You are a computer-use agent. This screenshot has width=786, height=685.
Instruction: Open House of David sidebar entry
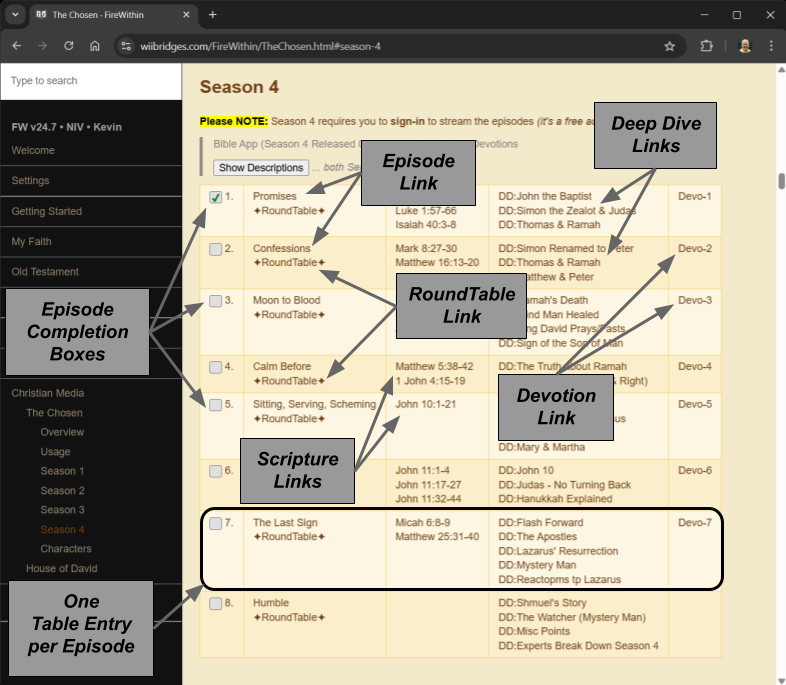tap(62, 568)
